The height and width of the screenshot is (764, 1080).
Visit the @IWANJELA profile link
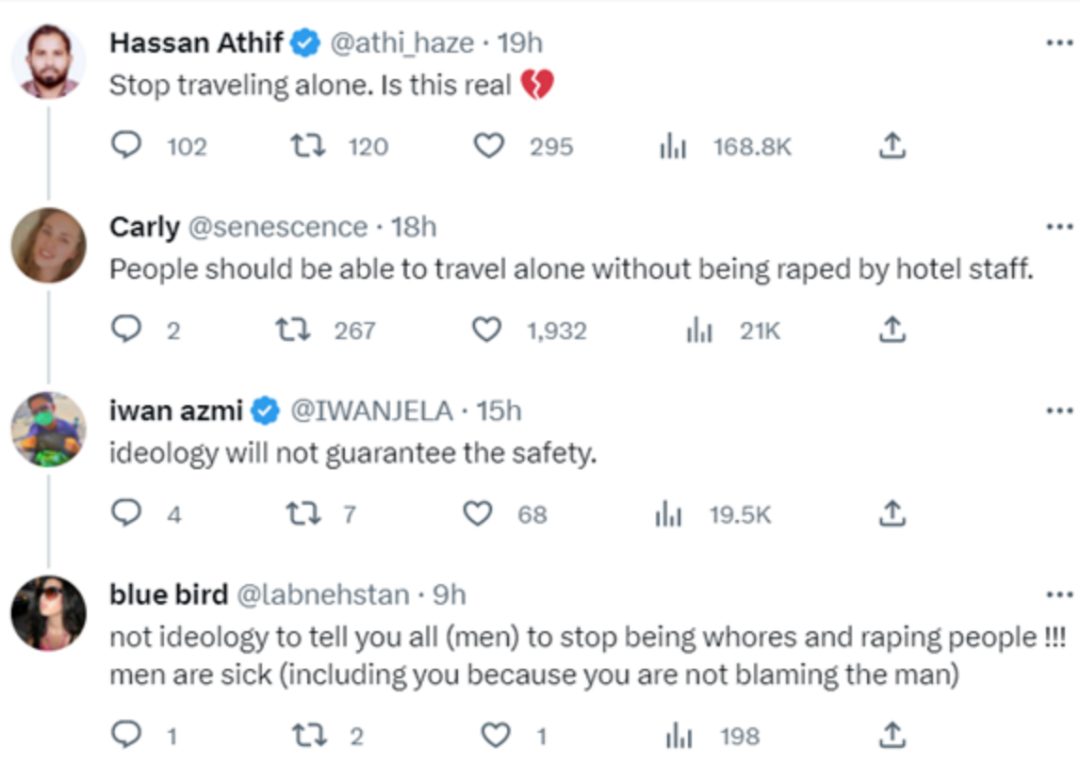[371, 411]
